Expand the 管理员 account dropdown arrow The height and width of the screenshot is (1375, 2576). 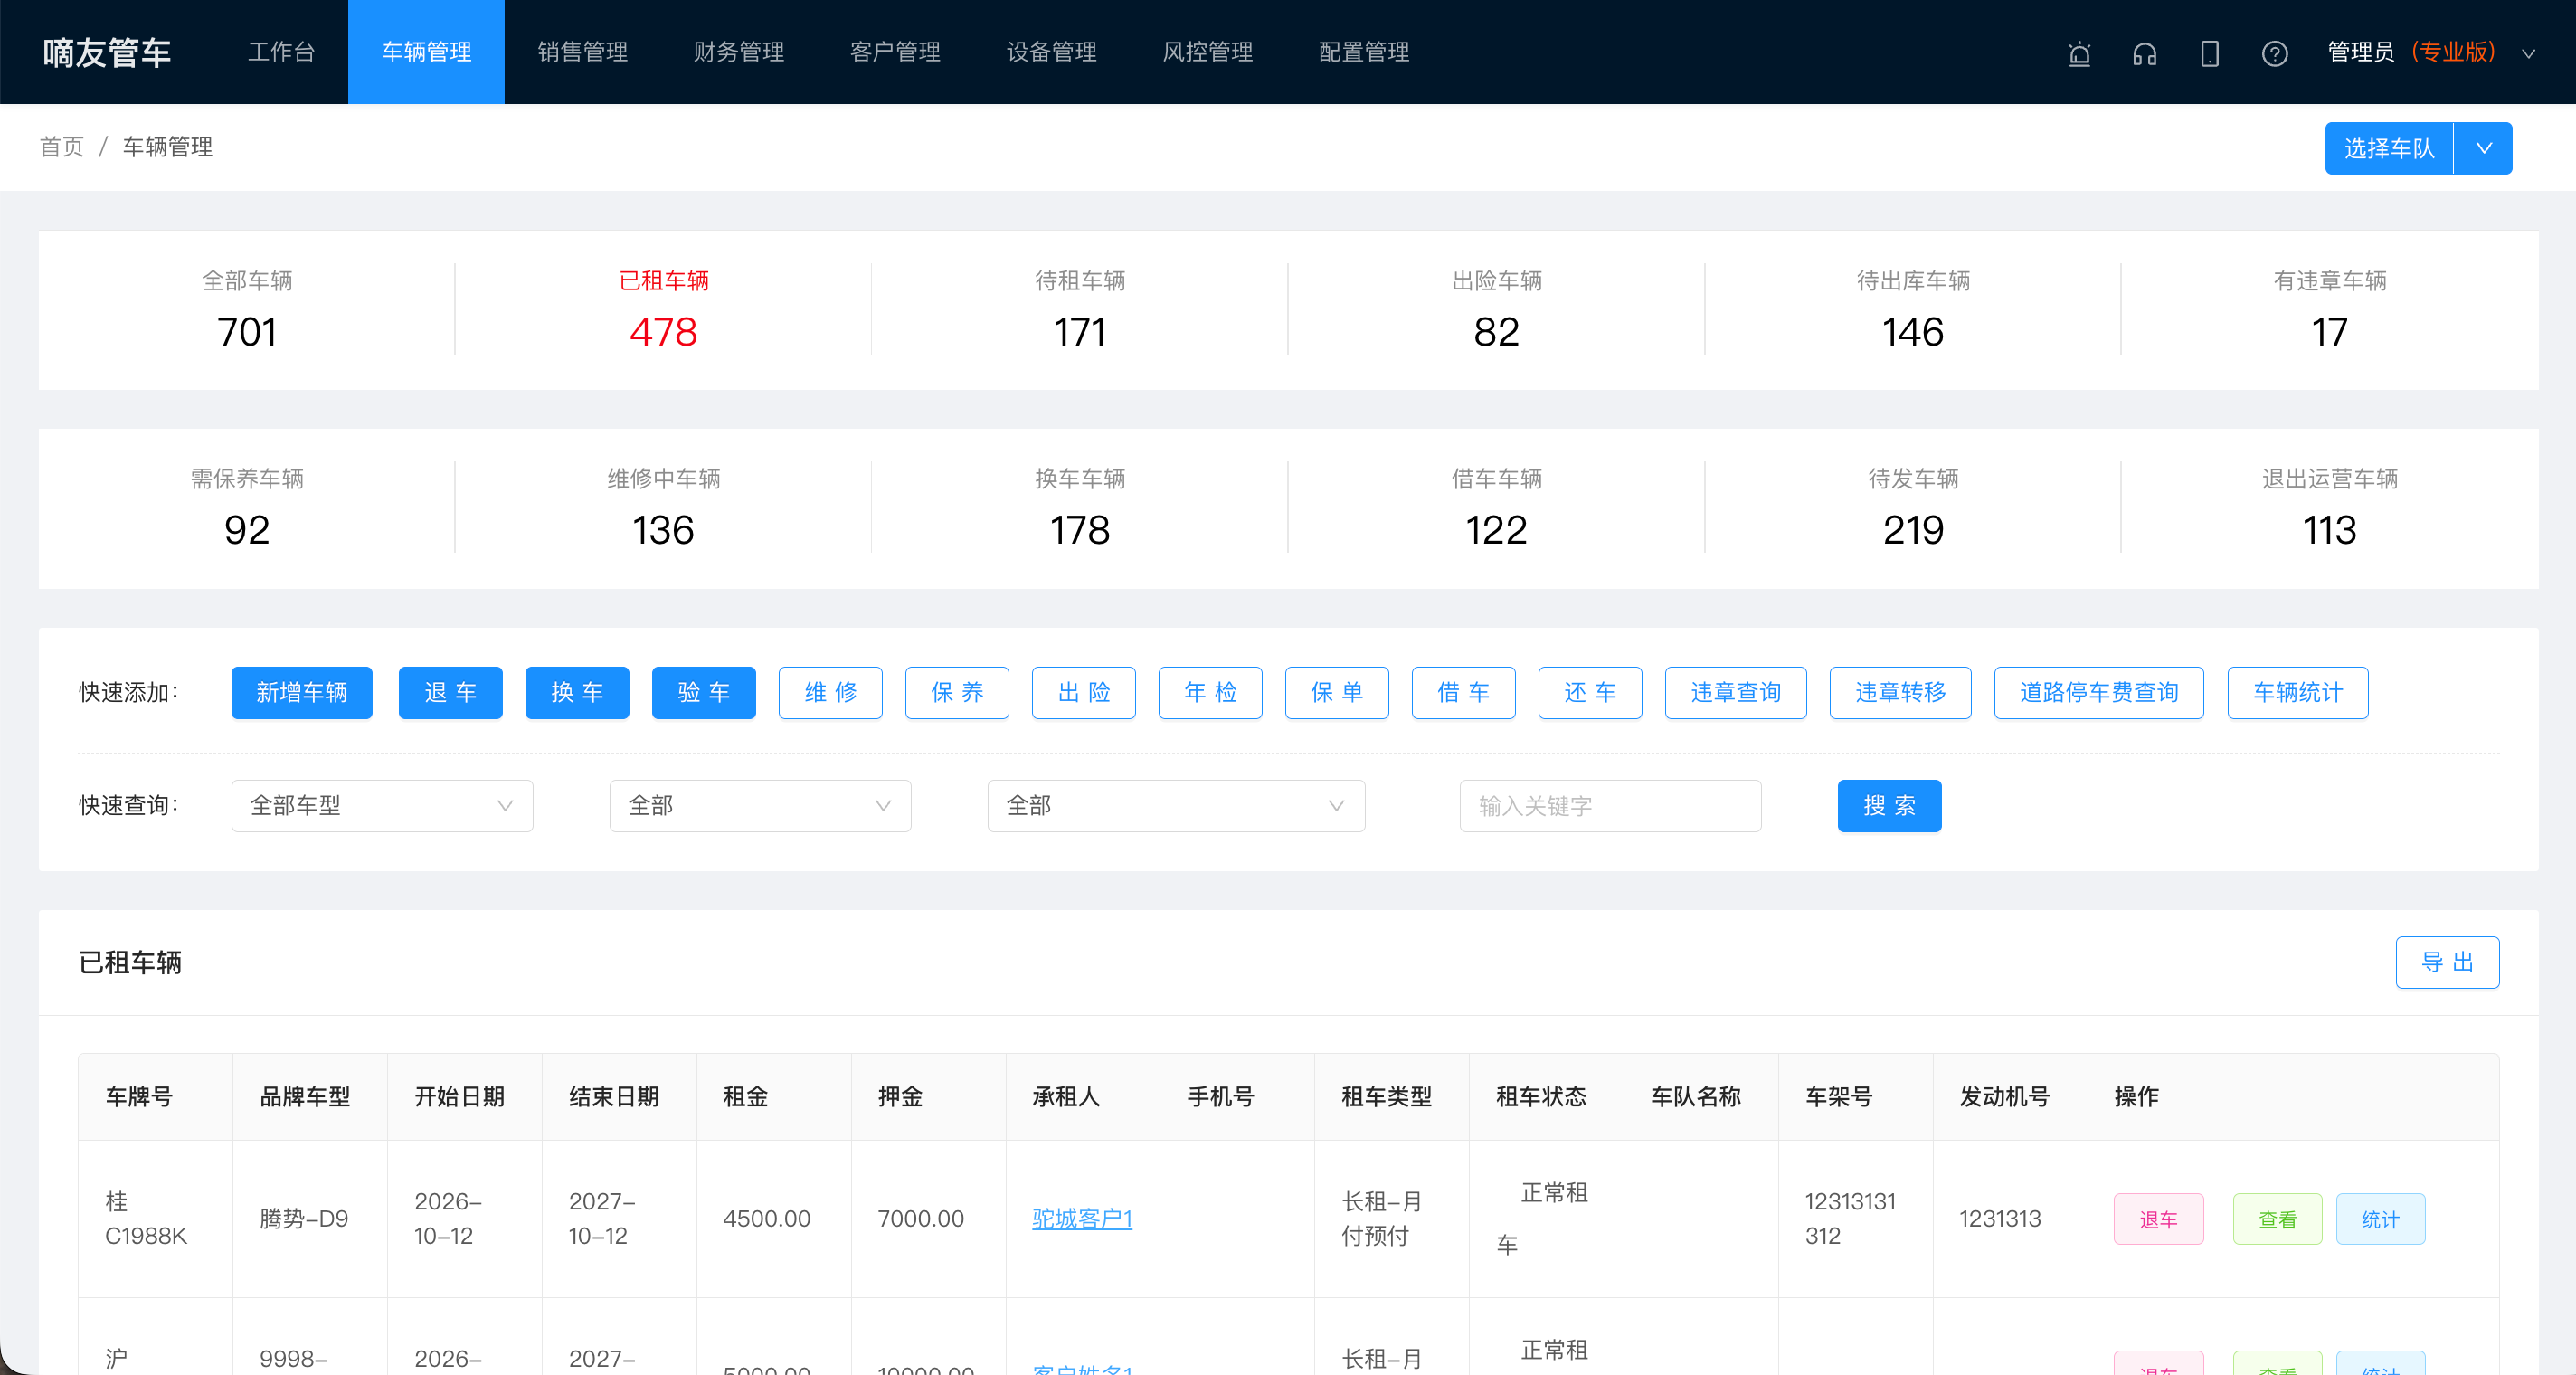pos(2528,54)
